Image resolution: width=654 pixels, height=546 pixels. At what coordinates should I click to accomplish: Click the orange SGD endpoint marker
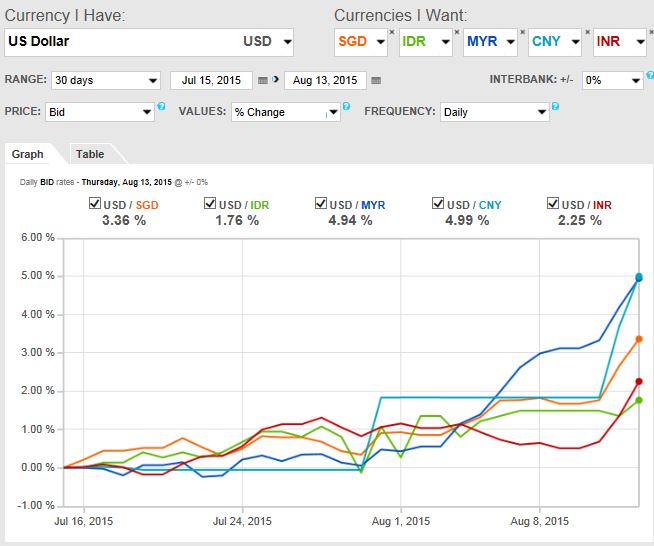pos(639,340)
